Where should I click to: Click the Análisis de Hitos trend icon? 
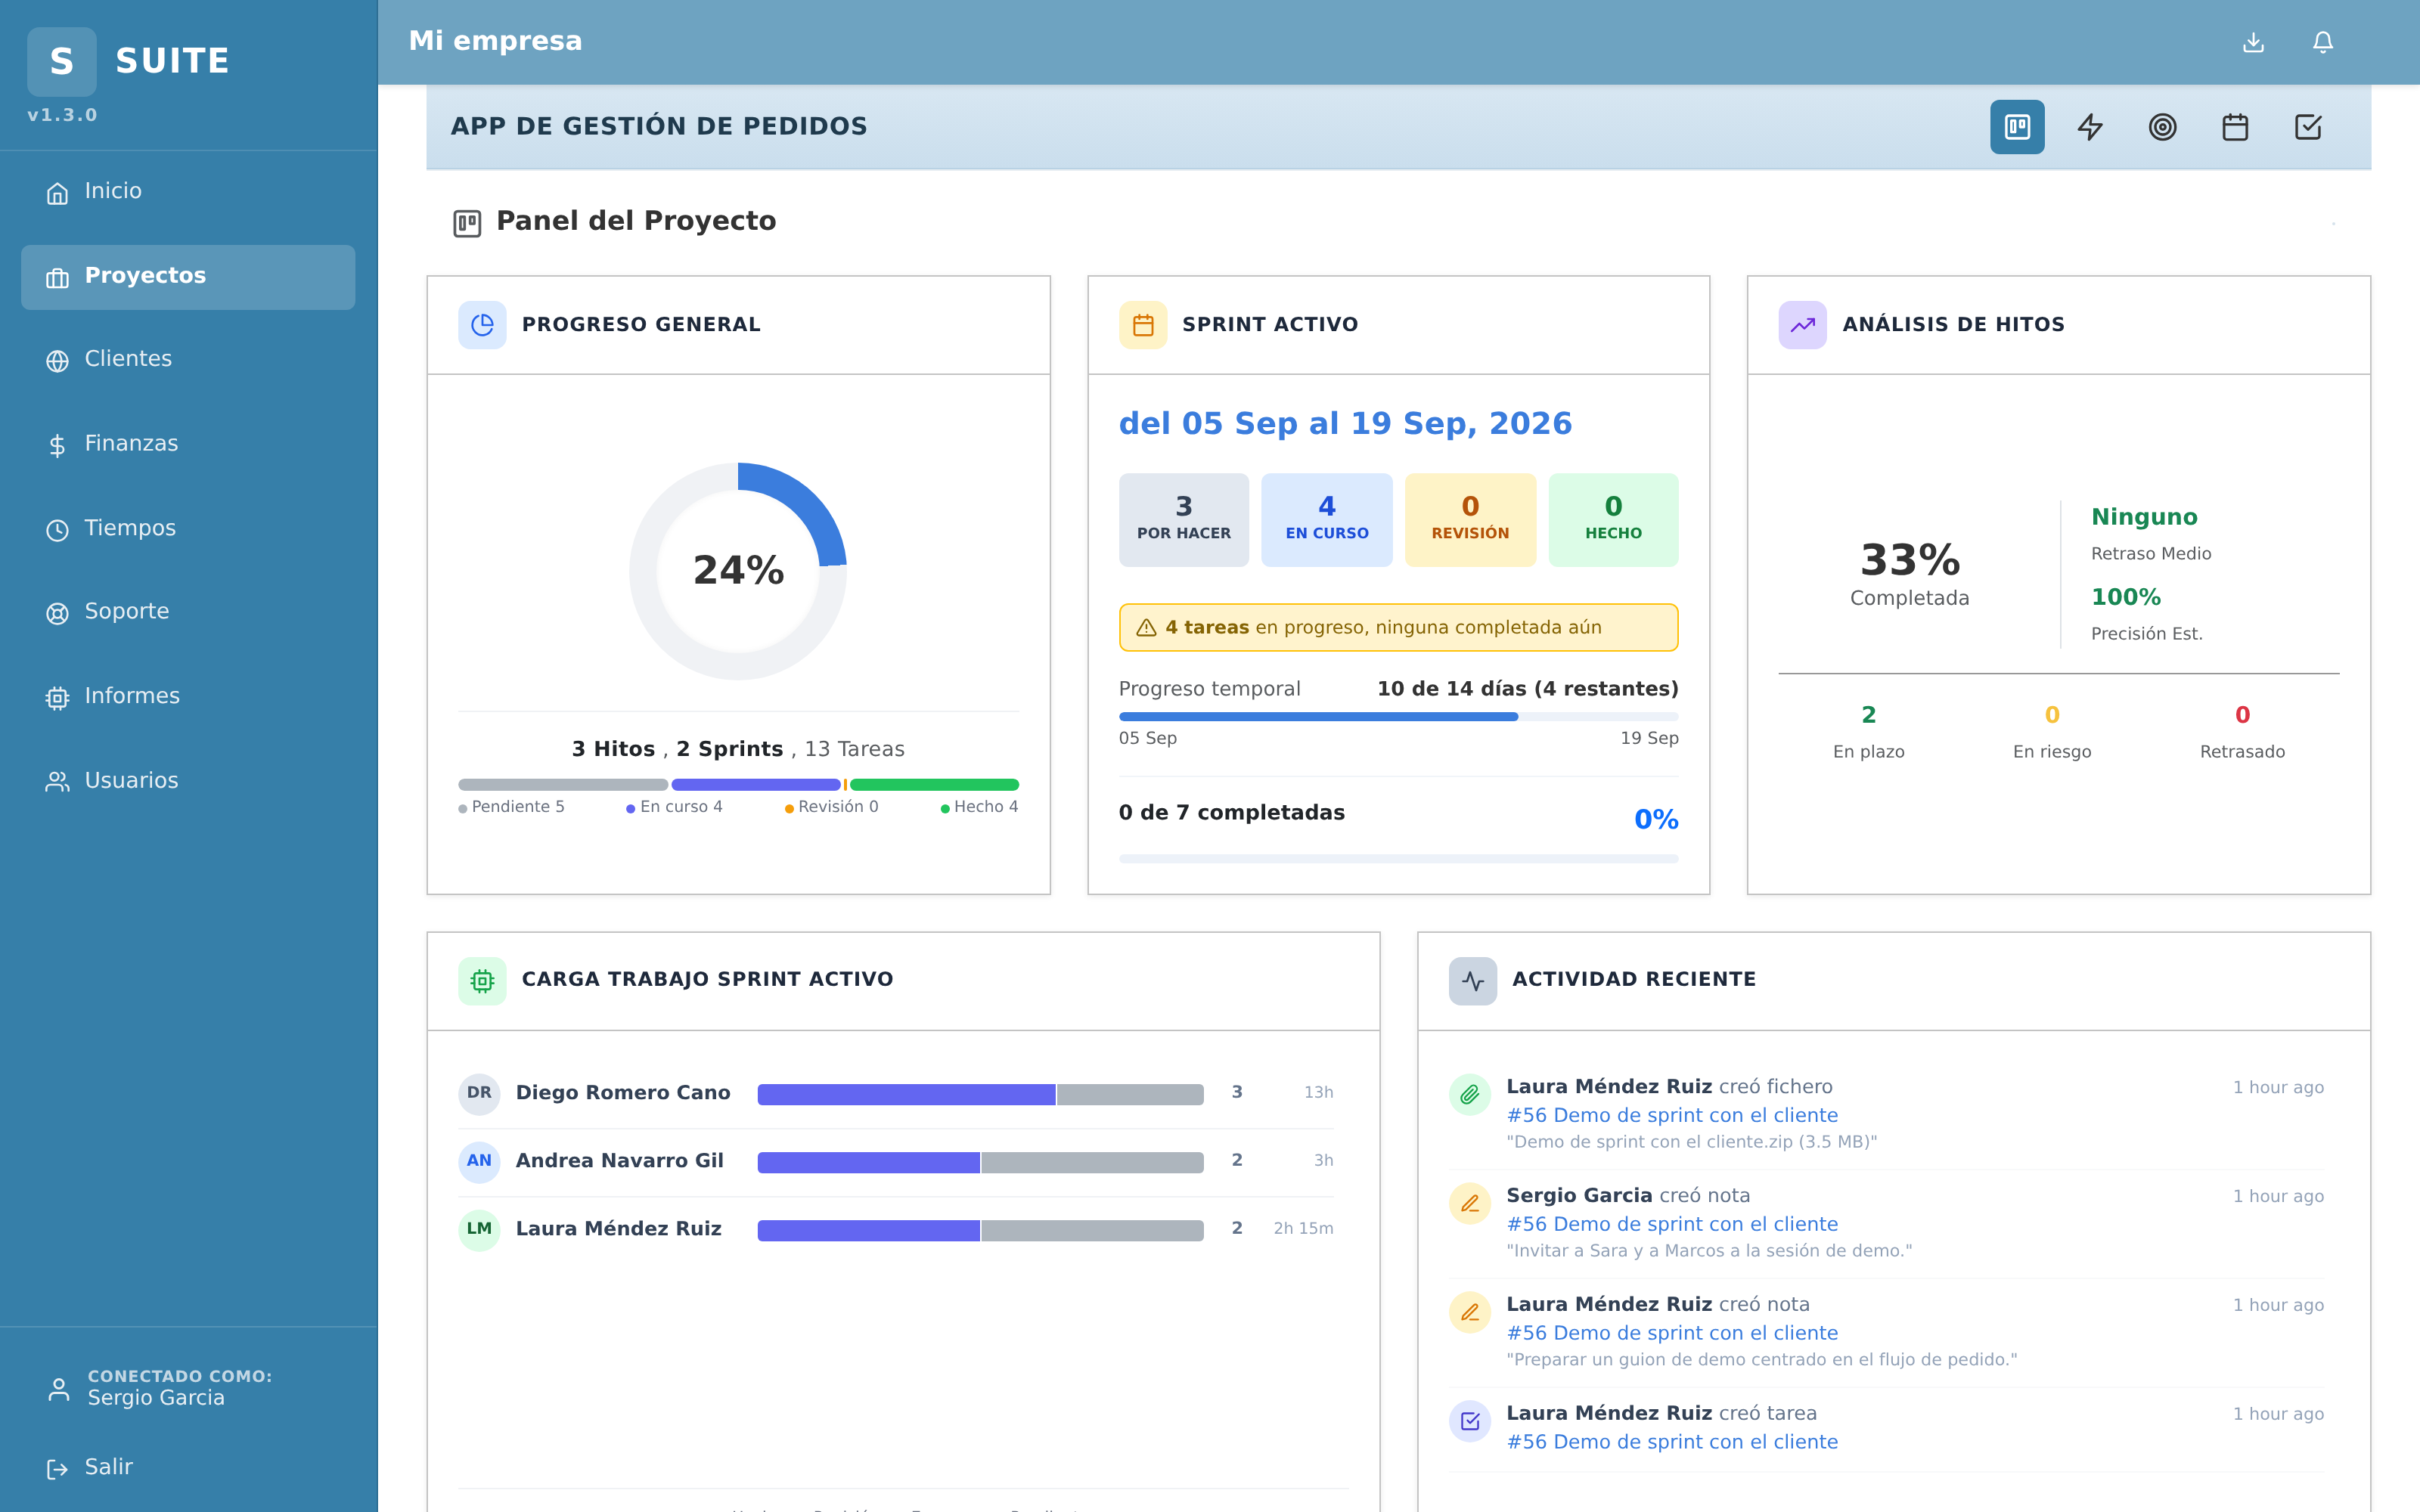tap(1802, 325)
